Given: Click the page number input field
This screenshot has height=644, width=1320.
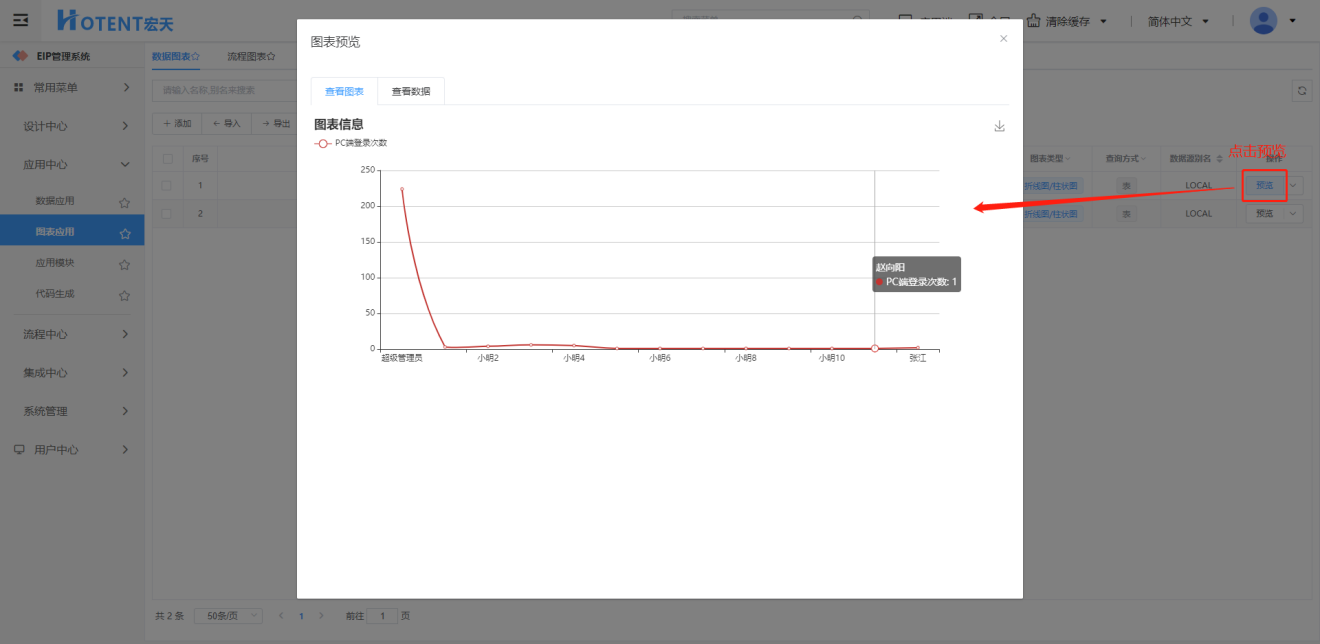Looking at the screenshot, I should [x=382, y=616].
